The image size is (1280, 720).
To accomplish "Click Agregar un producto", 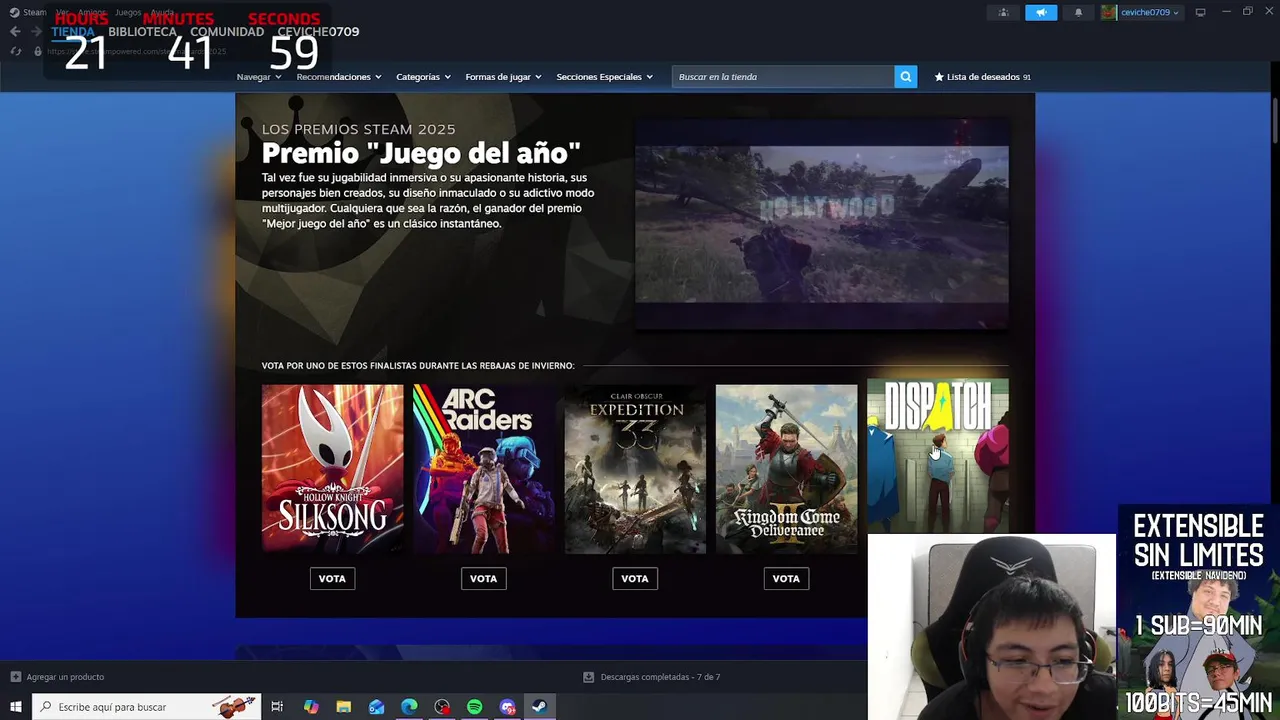I will [65, 677].
